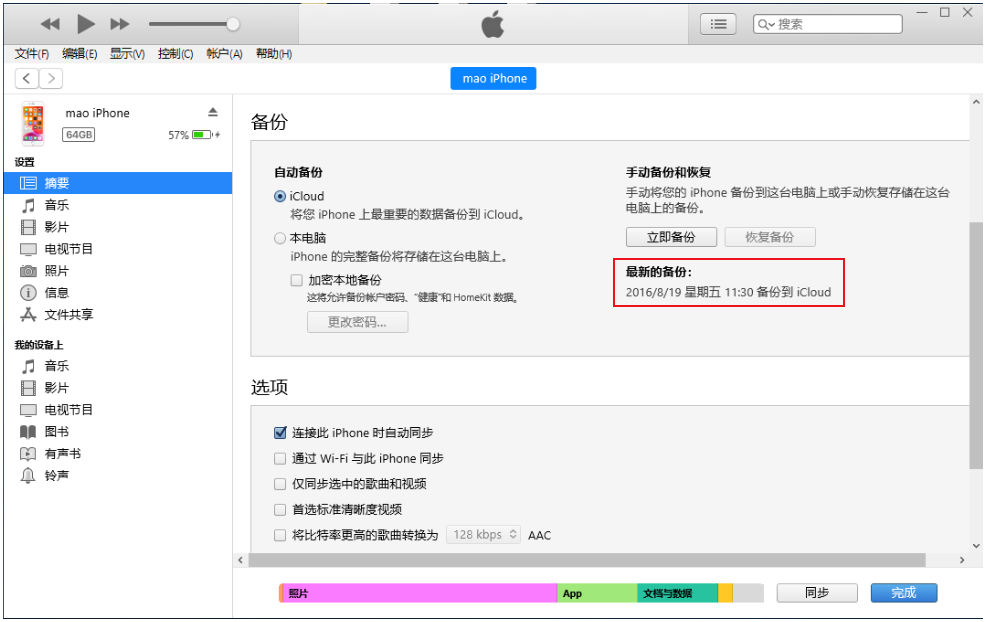This screenshot has height=622, width=985.
Task: Open the 文件(F) menu
Action: pos(31,54)
